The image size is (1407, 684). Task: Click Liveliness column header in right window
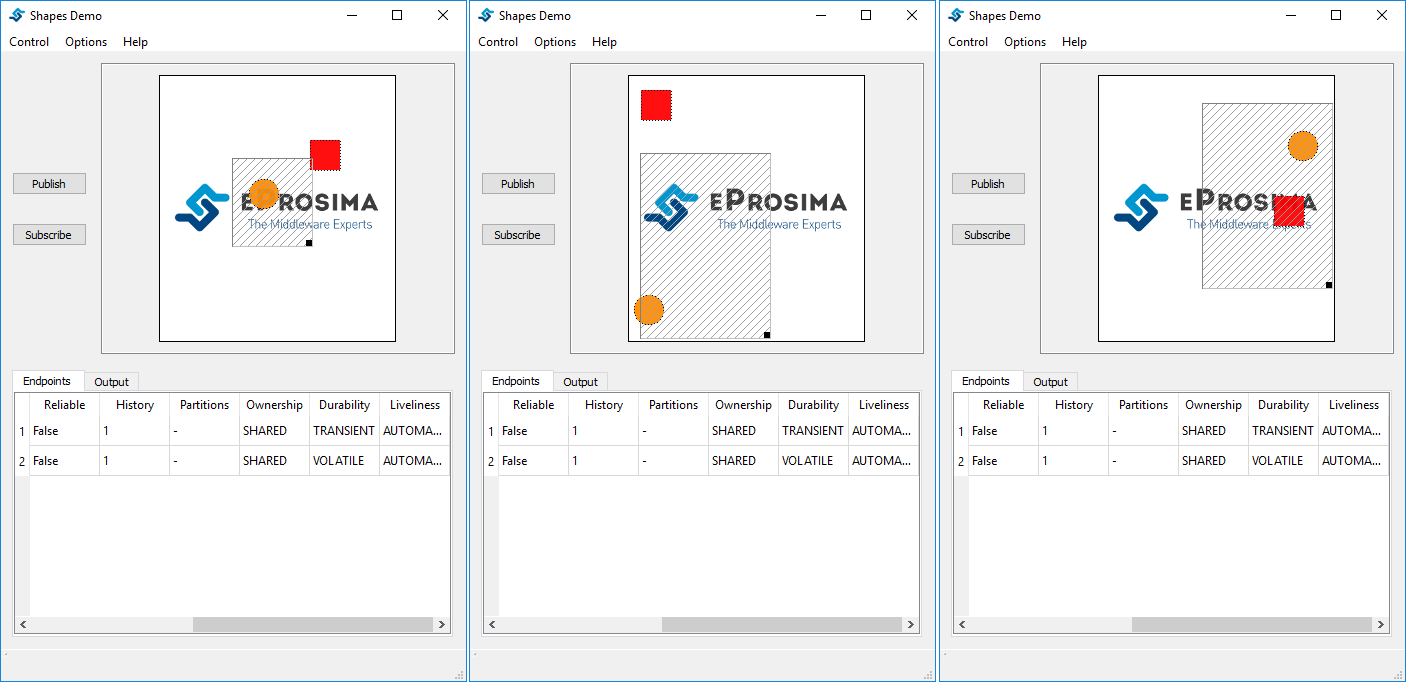(1354, 405)
